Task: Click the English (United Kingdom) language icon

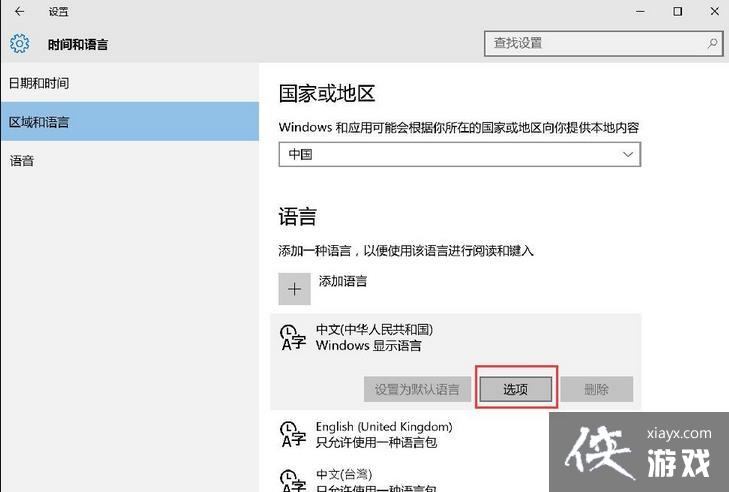Action: tap(293, 434)
